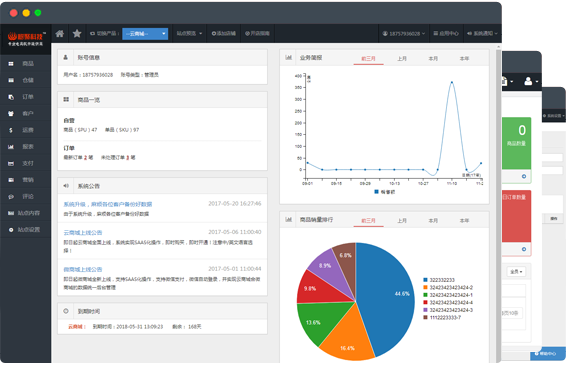This screenshot has height=365, width=569.
Task: Click the 添加店铺 top bar button
Action: 224,33
